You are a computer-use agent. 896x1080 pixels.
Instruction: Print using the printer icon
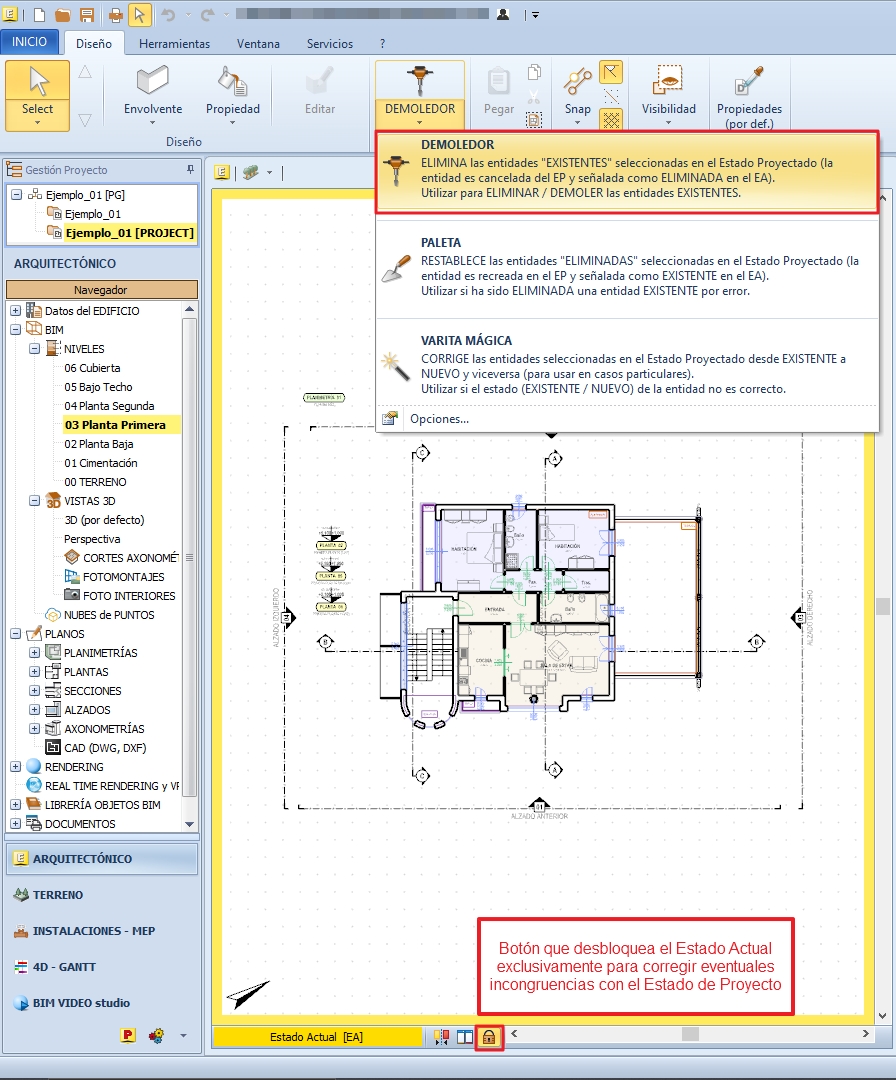[x=116, y=14]
